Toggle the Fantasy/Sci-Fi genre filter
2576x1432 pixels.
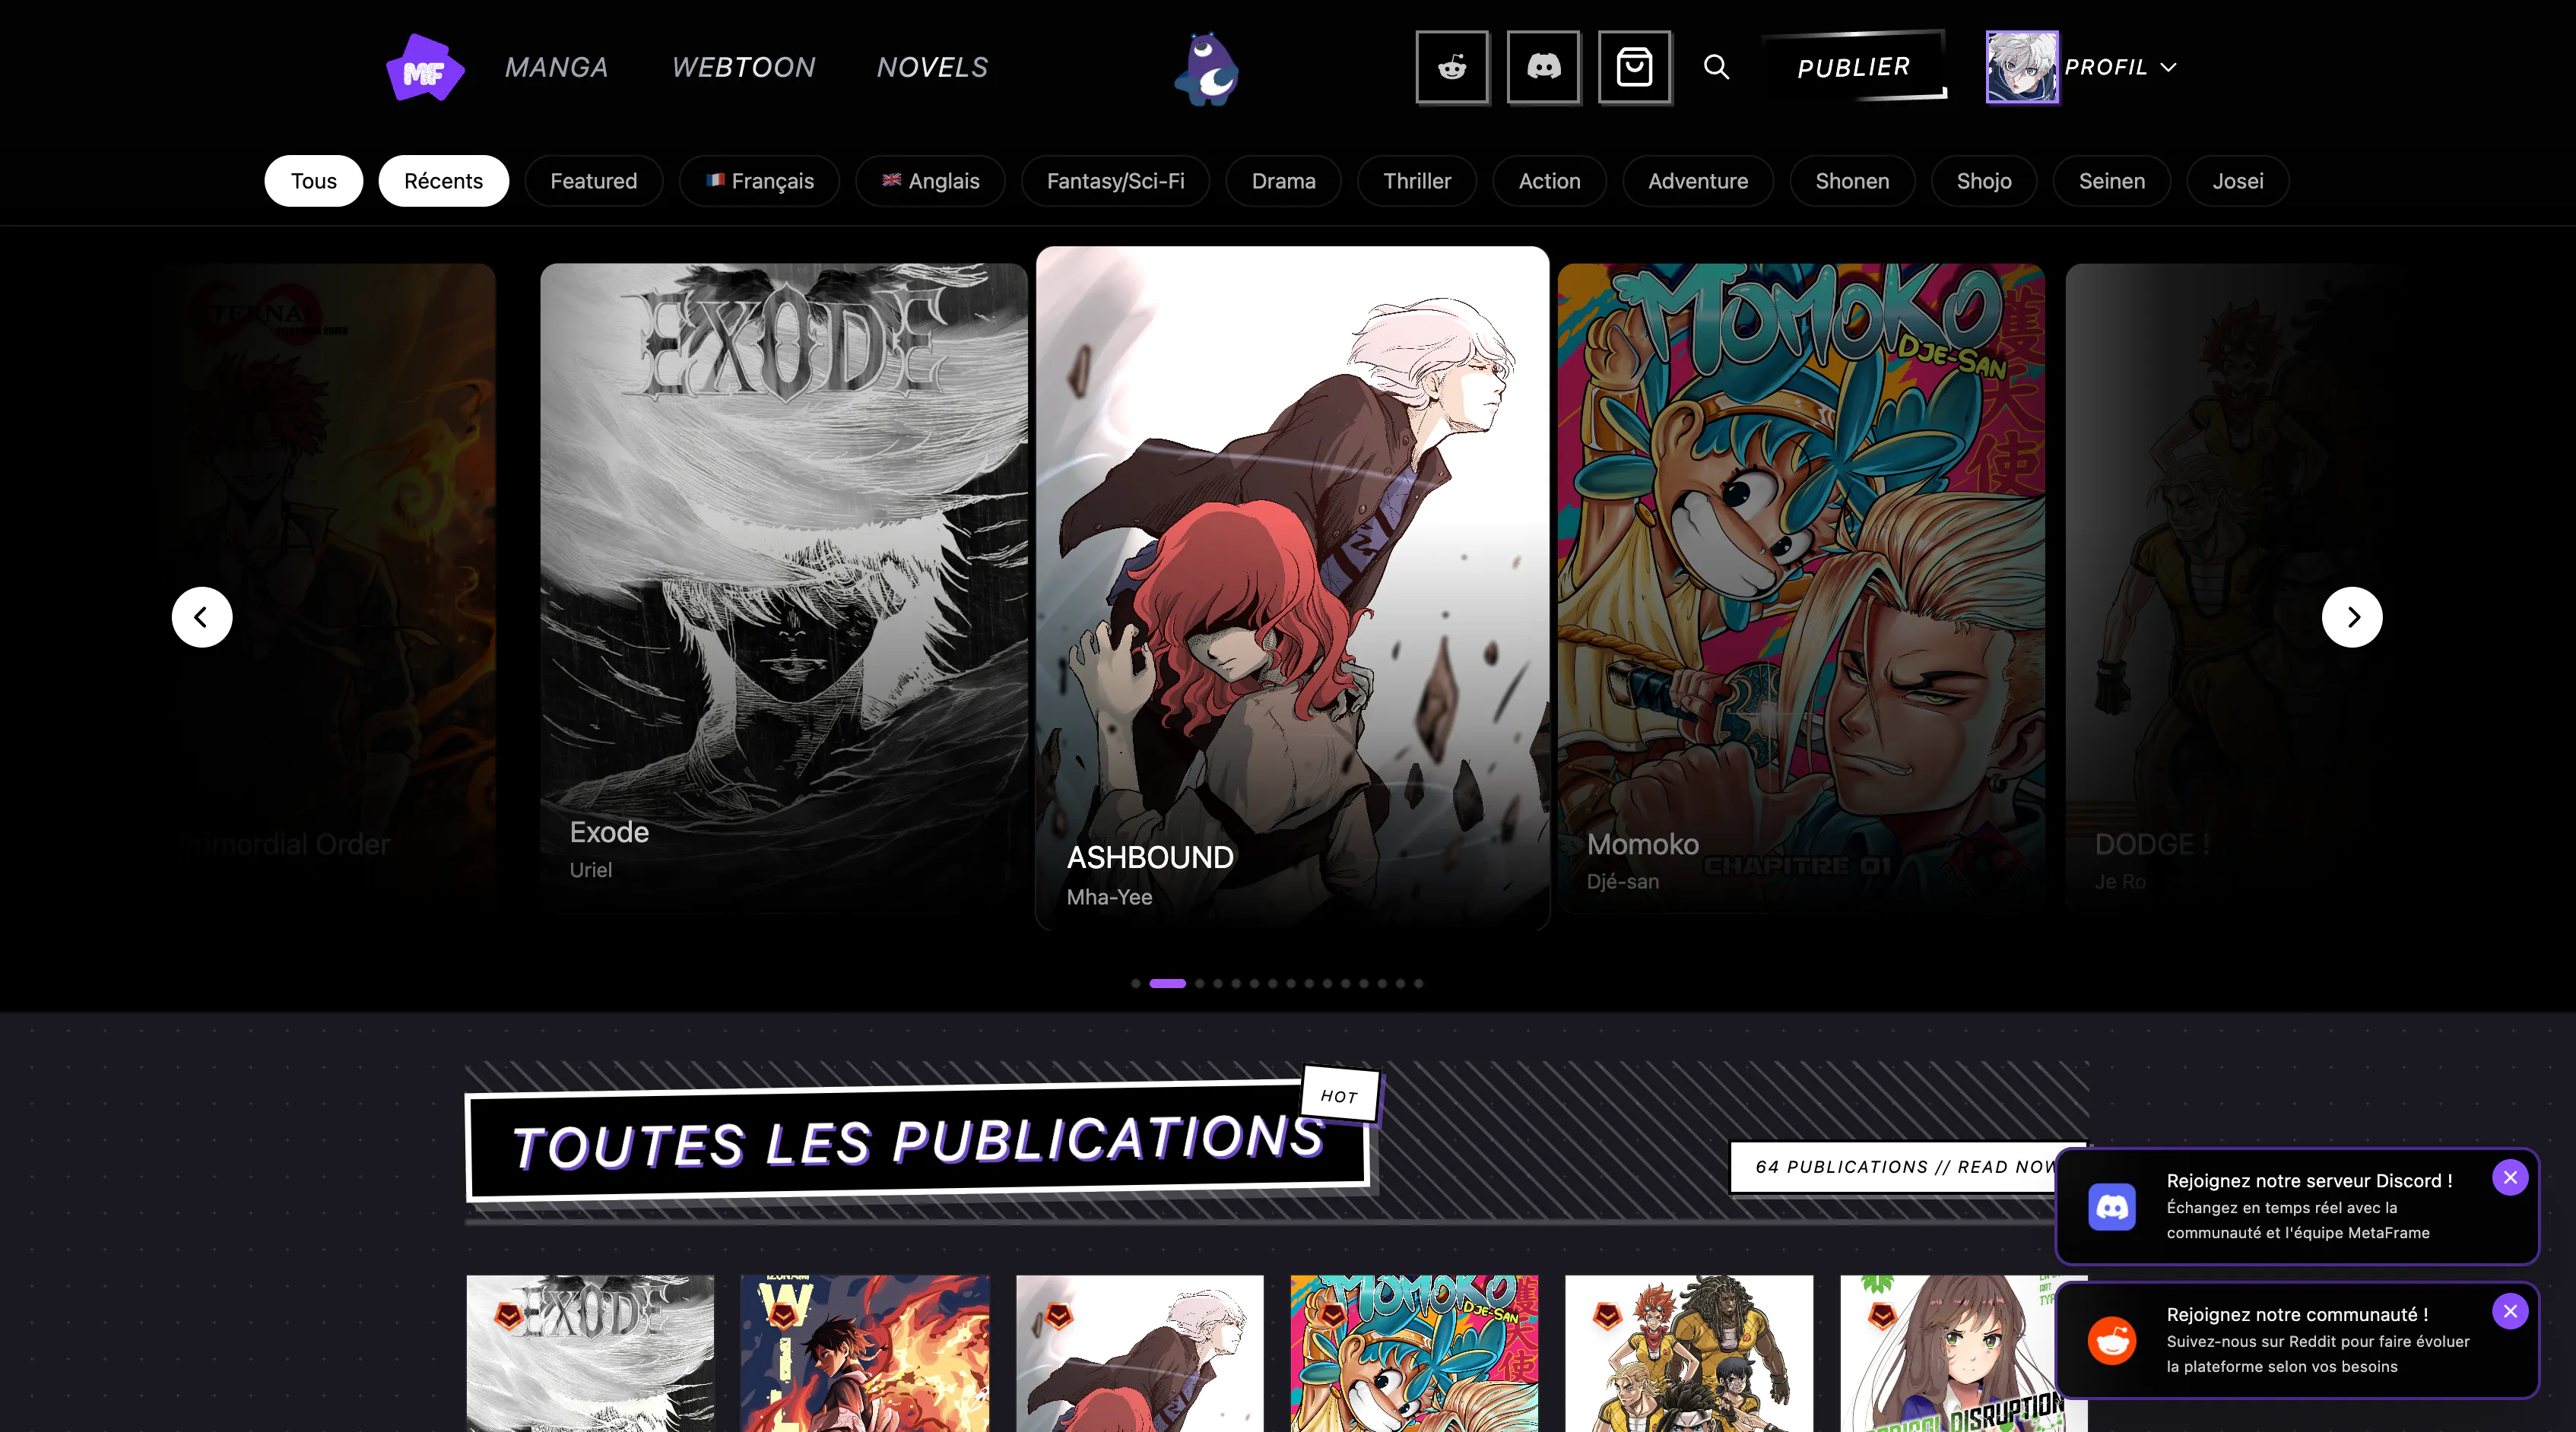coord(1115,181)
